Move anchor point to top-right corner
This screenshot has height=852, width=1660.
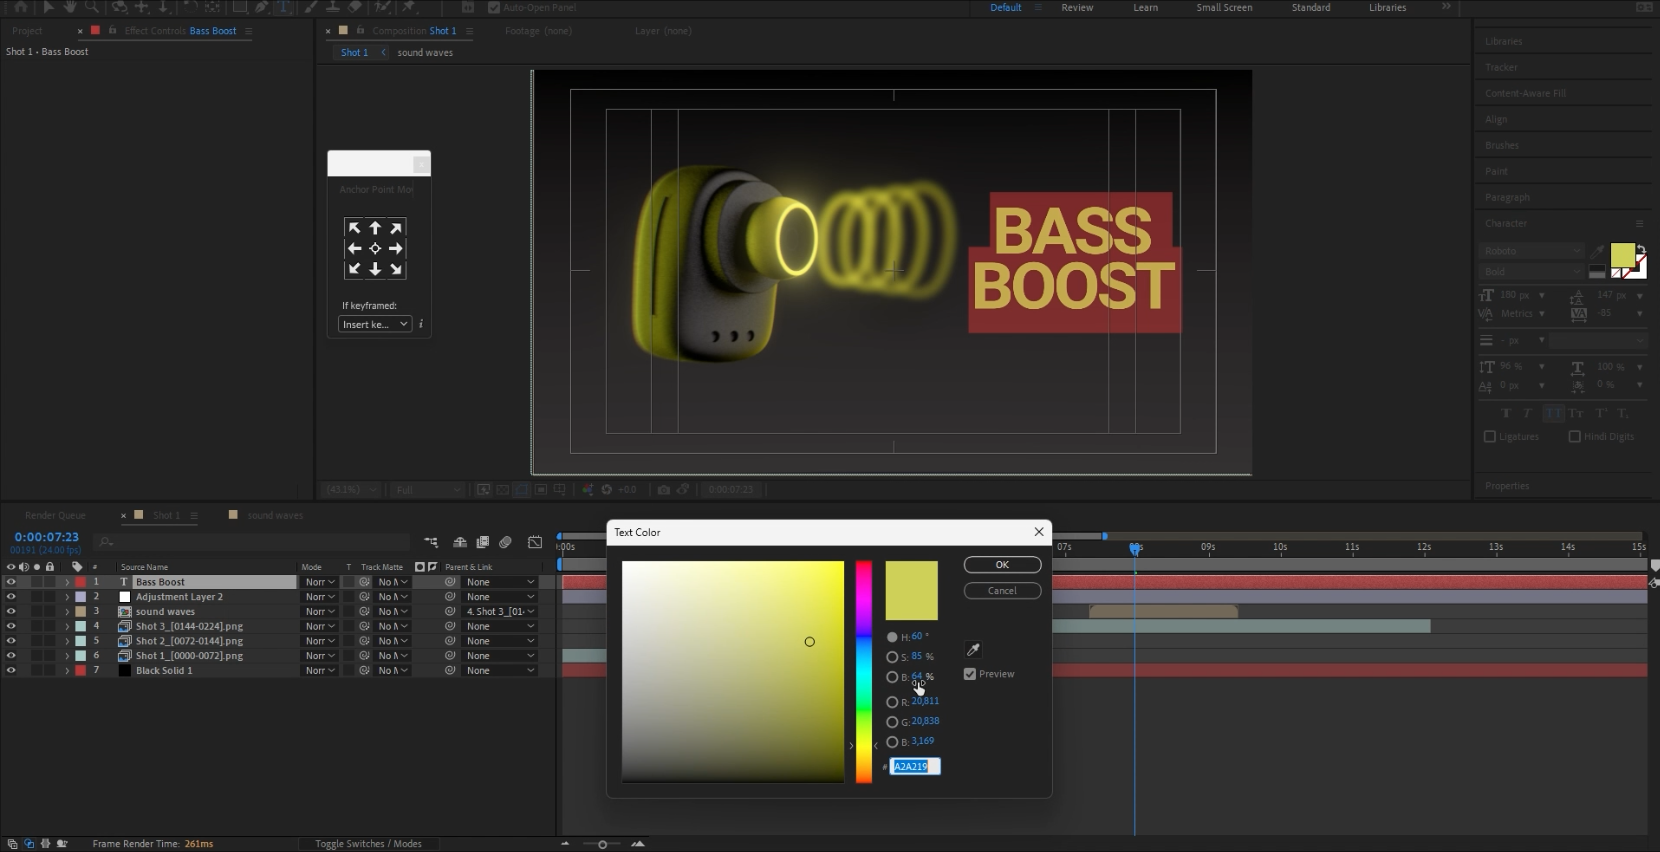(396, 228)
